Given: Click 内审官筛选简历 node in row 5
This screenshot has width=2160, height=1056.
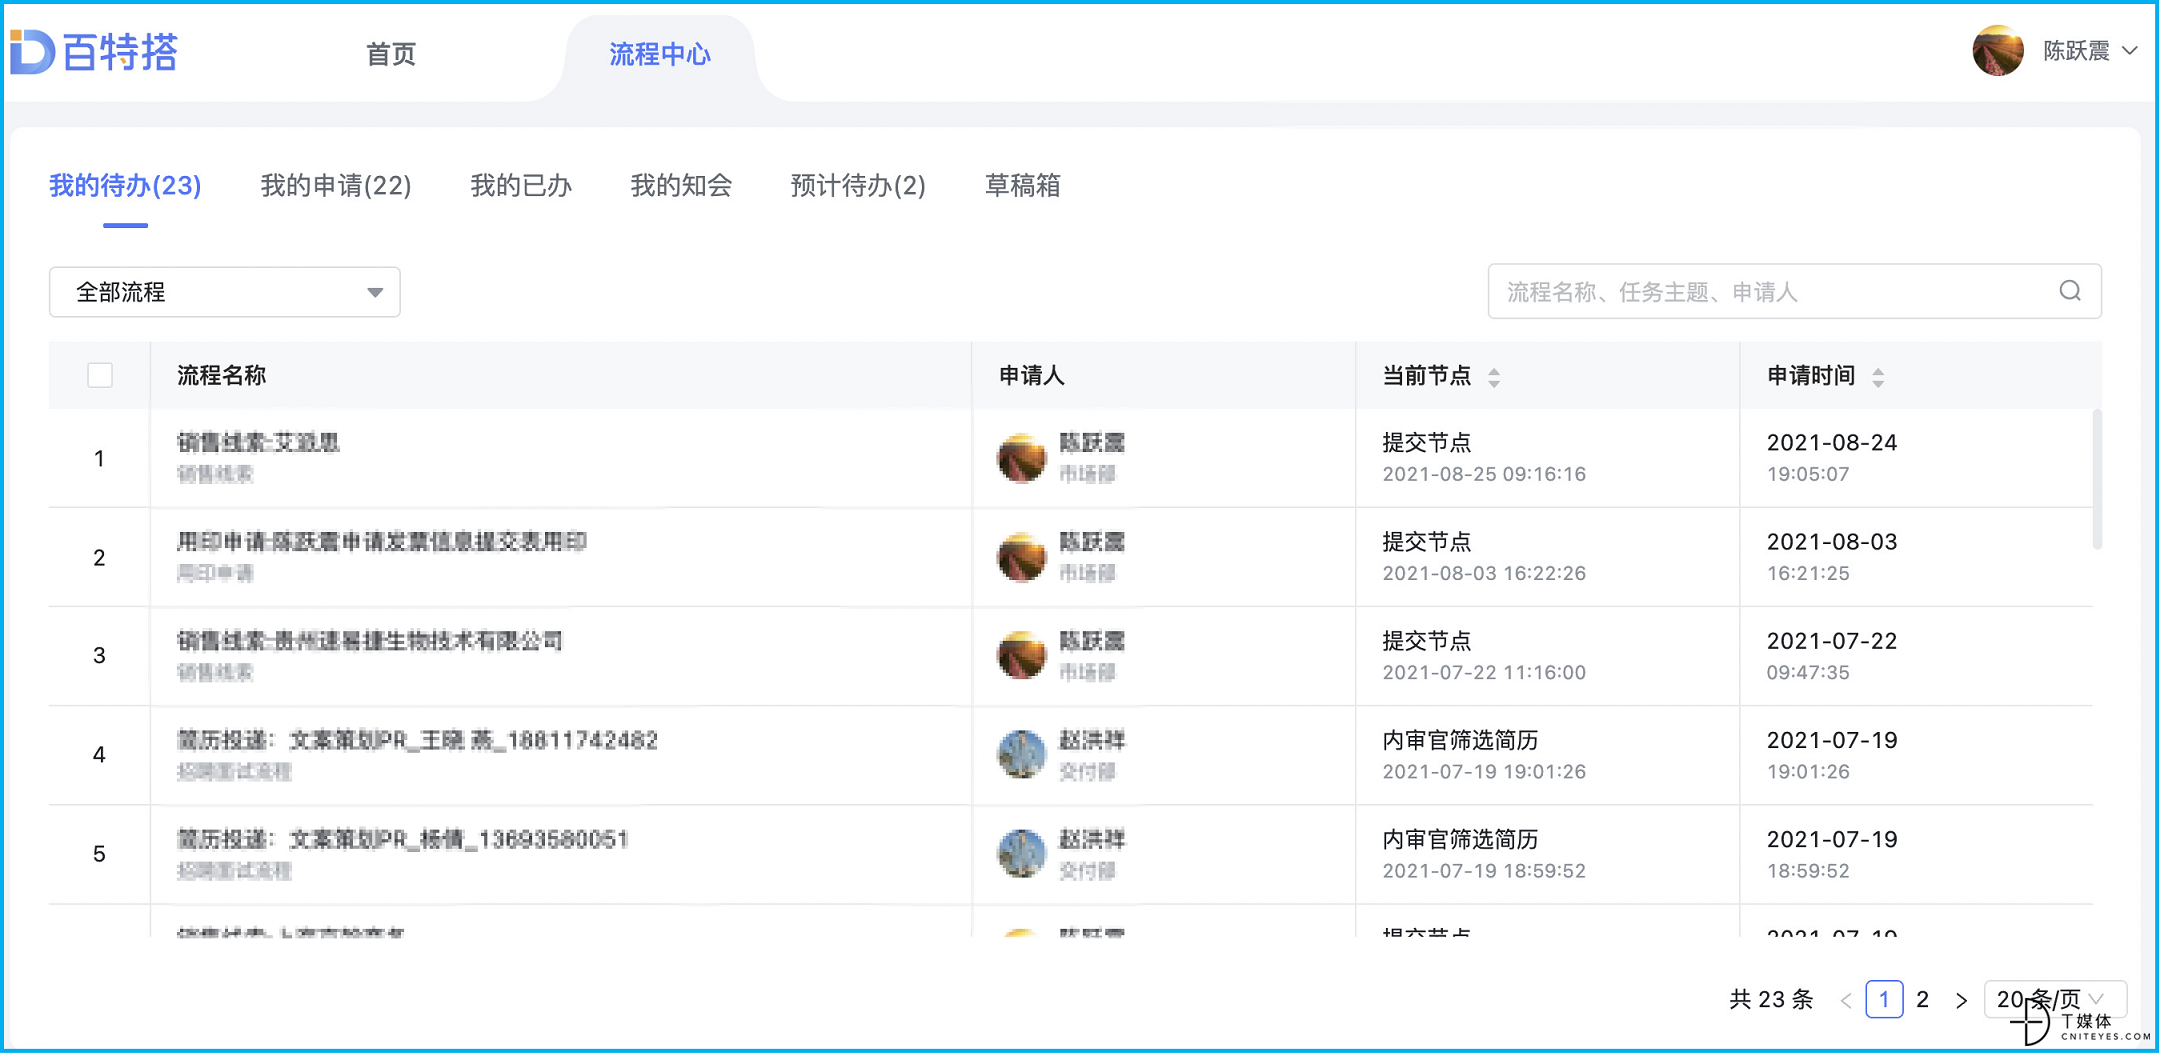Looking at the screenshot, I should pos(1460,839).
